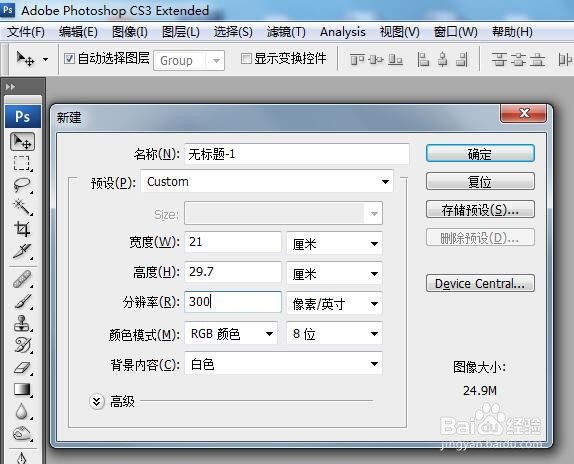574x464 pixels.
Task: Click the 存储预设(S)... button
Action: pos(480,210)
